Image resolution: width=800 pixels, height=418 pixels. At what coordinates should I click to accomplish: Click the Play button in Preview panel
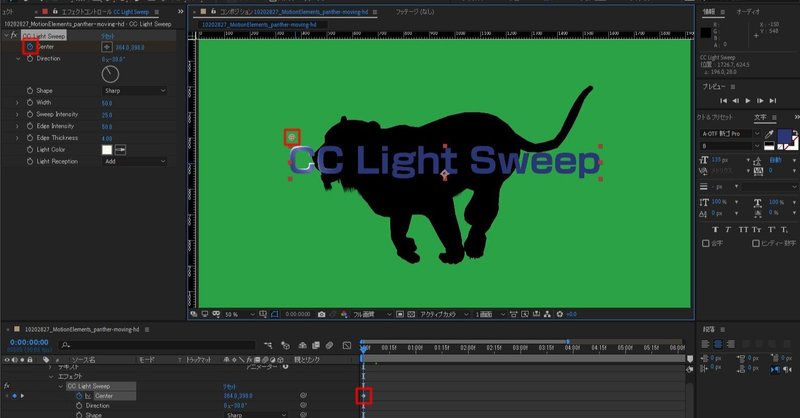pos(748,101)
